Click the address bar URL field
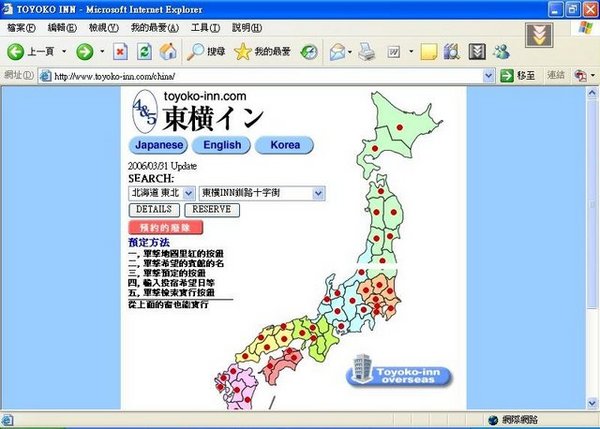The image size is (600, 429). click(264, 76)
